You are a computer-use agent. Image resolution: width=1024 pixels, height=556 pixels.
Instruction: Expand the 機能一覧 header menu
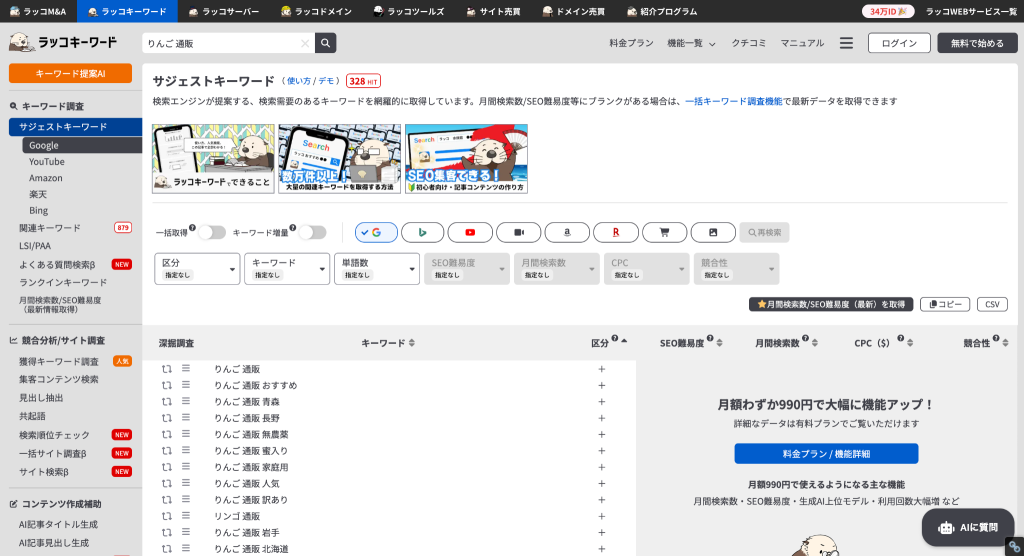[x=691, y=43]
